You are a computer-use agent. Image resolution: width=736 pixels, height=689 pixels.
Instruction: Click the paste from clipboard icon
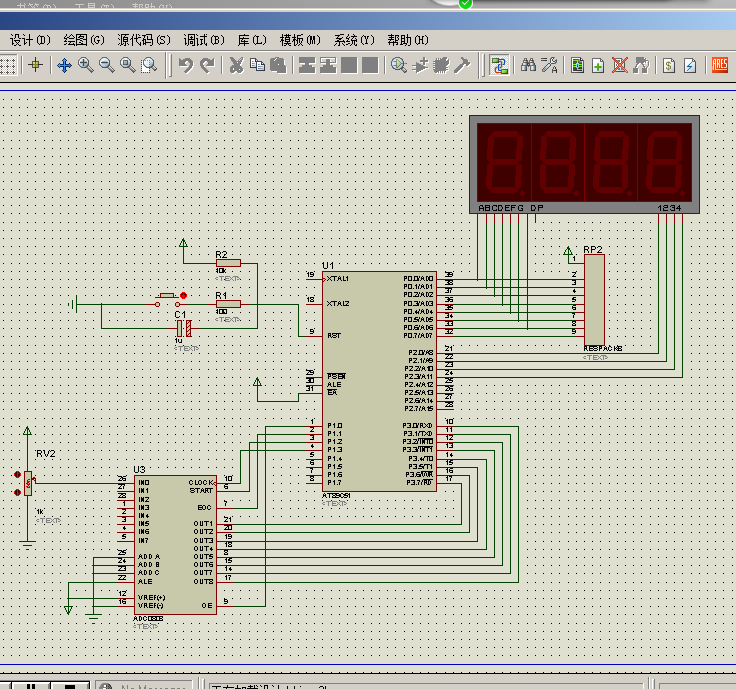[x=278, y=65]
